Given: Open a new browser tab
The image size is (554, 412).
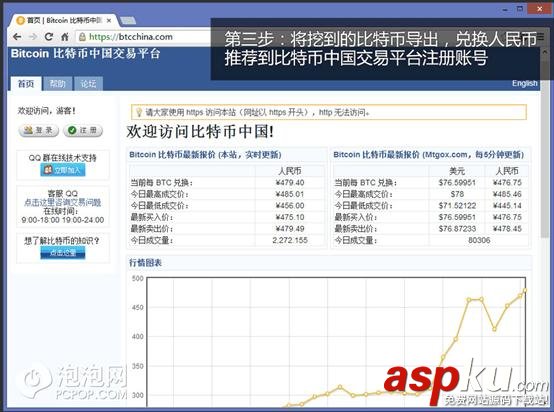Looking at the screenshot, I should click(x=128, y=20).
